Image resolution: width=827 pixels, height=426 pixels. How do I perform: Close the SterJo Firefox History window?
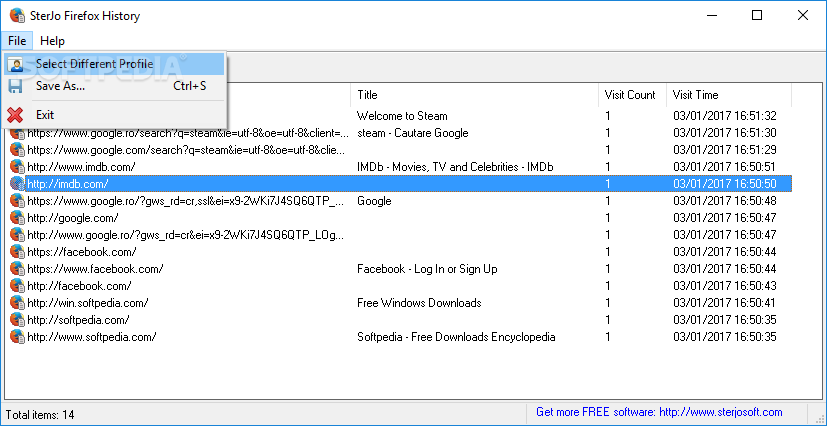click(803, 15)
